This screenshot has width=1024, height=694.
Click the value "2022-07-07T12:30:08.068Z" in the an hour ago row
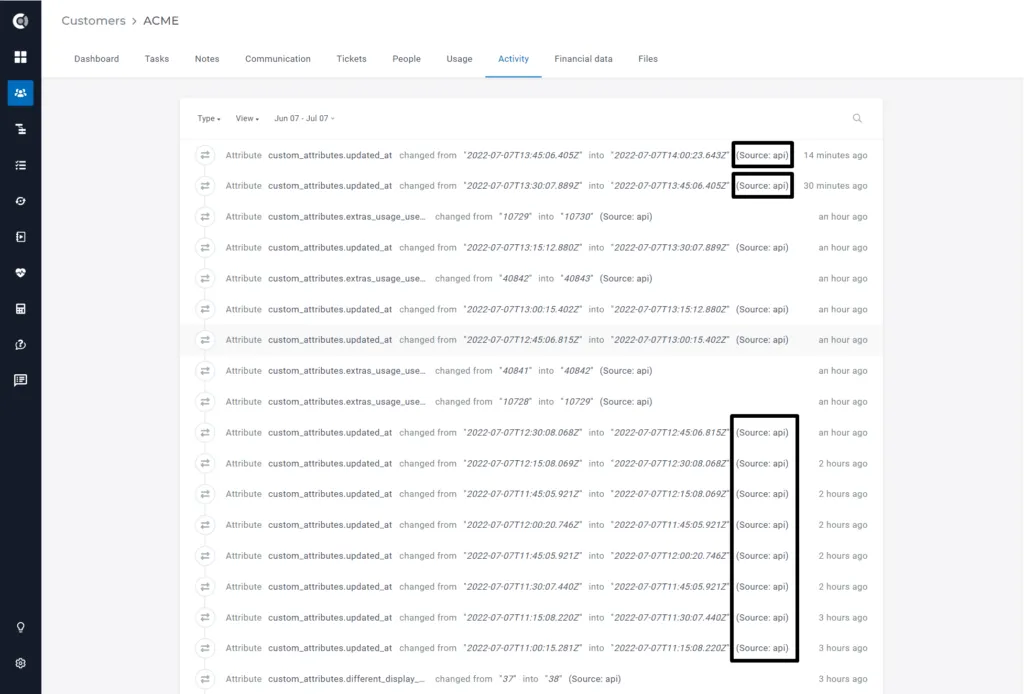(522, 433)
